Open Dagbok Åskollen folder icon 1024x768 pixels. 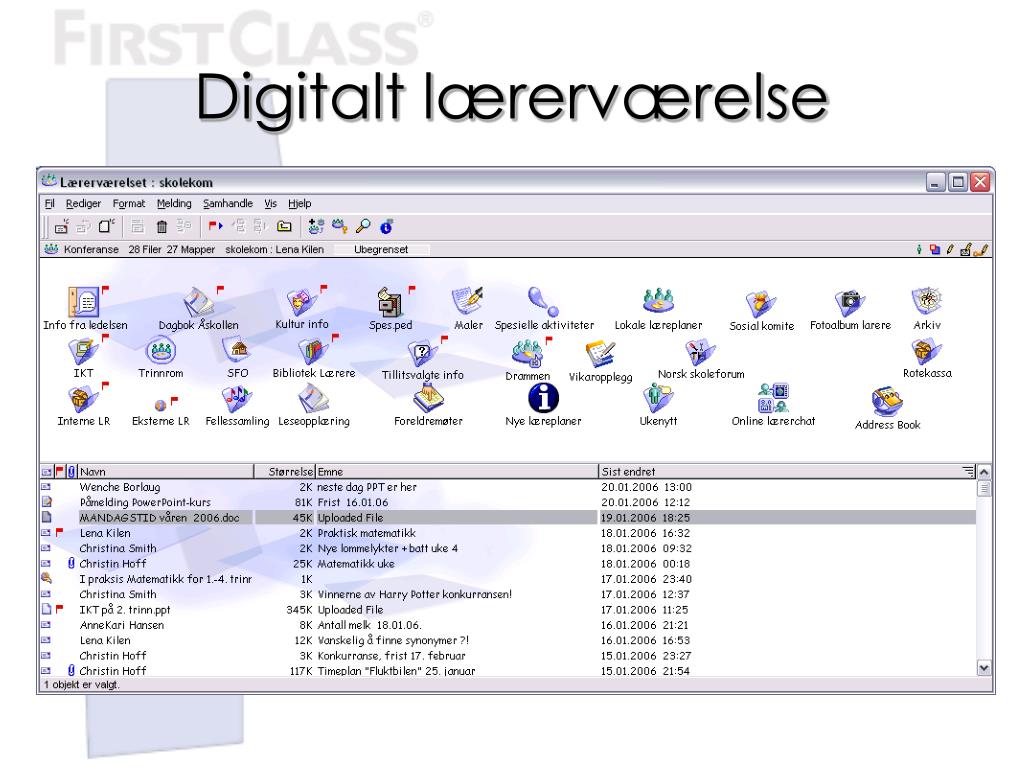(199, 302)
